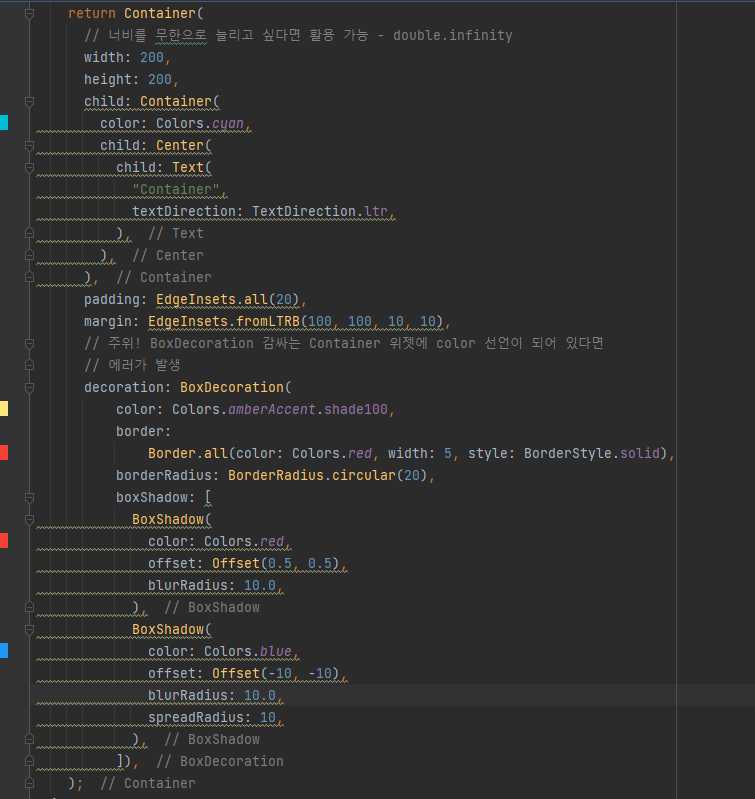755x799 pixels.
Task: Click the 'border:' parameter name
Action: [144, 431]
